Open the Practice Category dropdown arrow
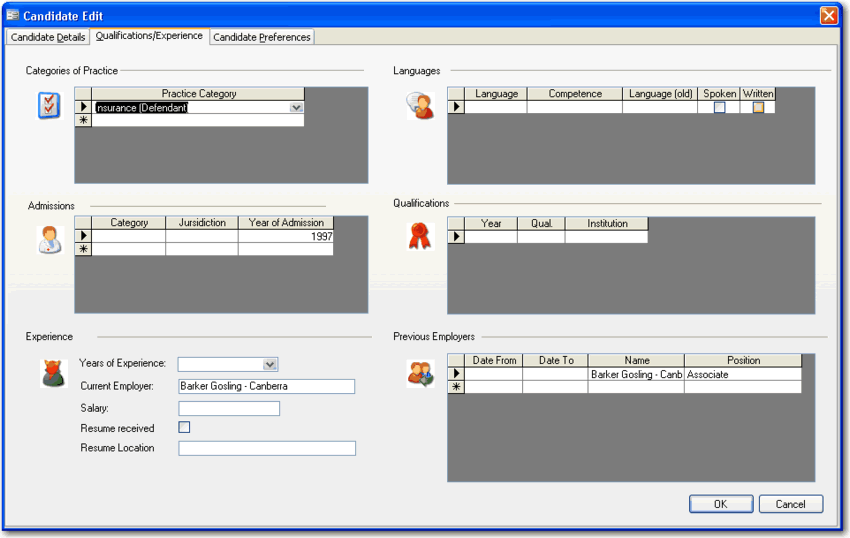The image size is (850, 538). (x=296, y=107)
